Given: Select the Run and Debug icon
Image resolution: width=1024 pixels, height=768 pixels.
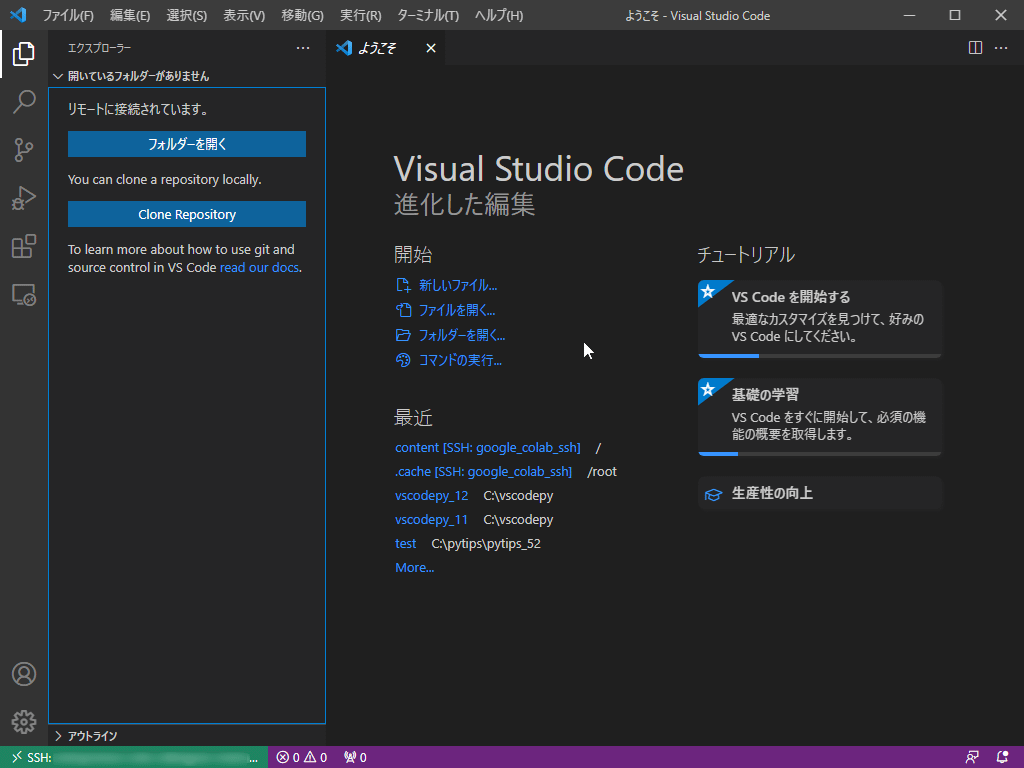Looking at the screenshot, I should click(24, 198).
